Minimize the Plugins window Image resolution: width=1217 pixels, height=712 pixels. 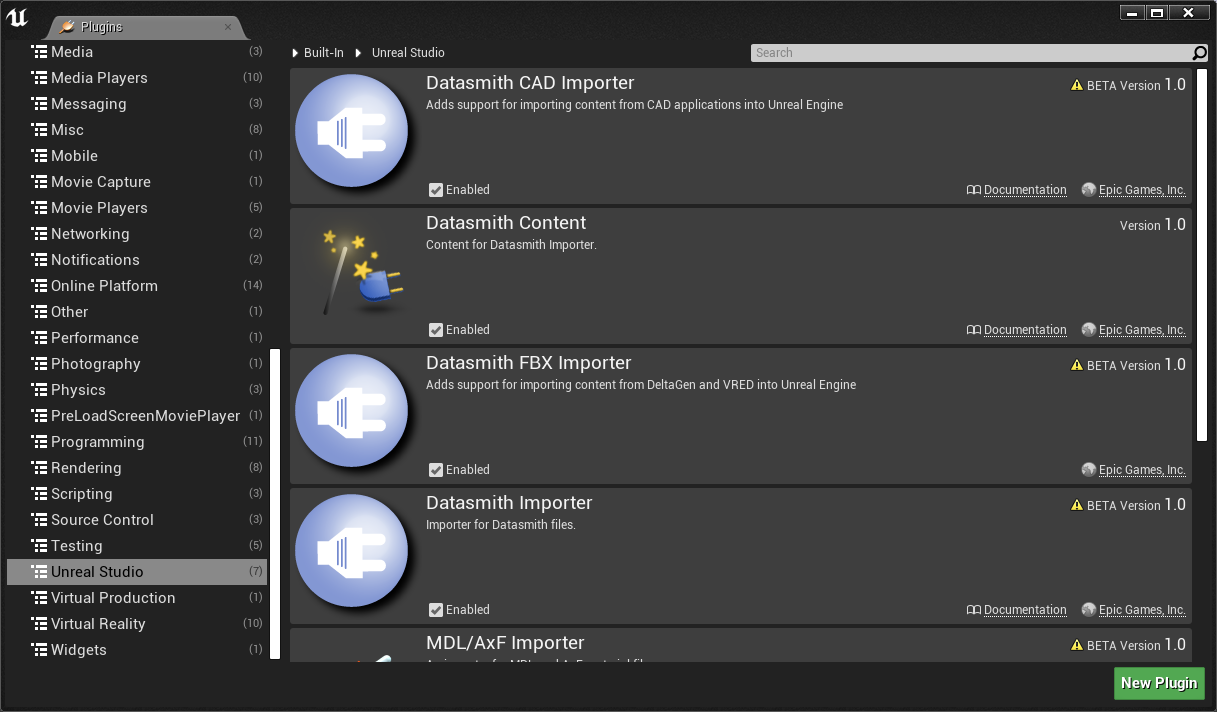tap(1132, 12)
